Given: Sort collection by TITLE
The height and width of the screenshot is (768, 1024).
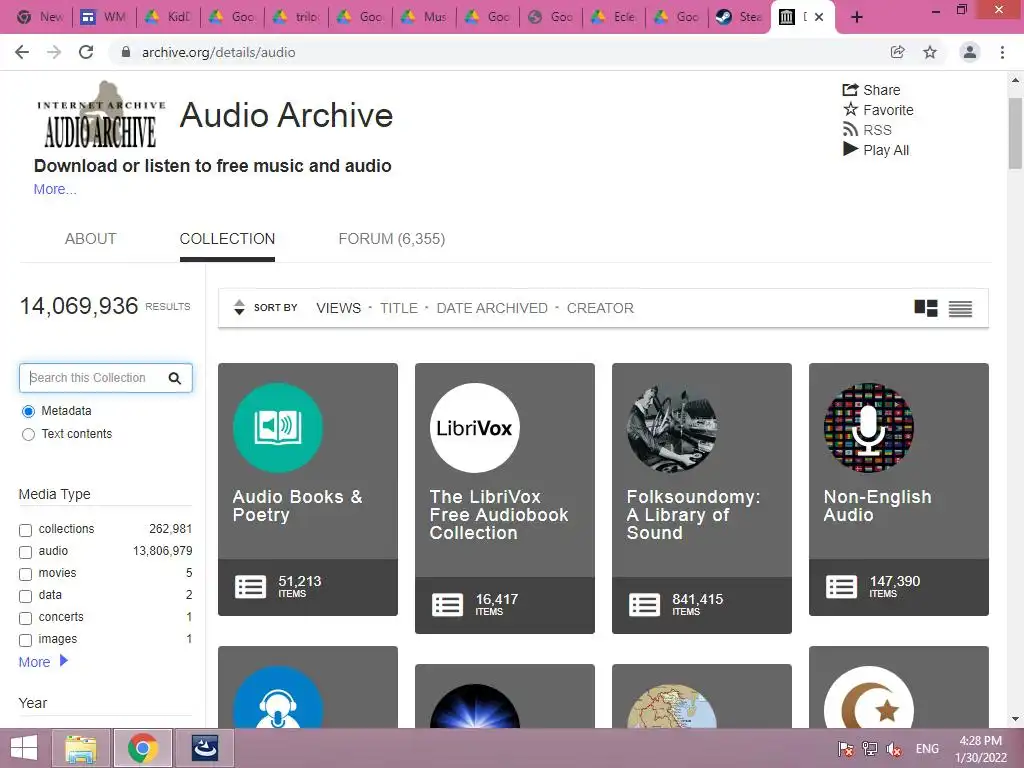Looking at the screenshot, I should click(398, 308).
